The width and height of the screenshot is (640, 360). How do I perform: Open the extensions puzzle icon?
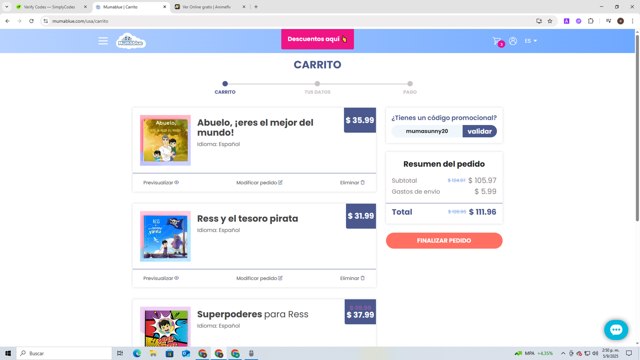591,21
